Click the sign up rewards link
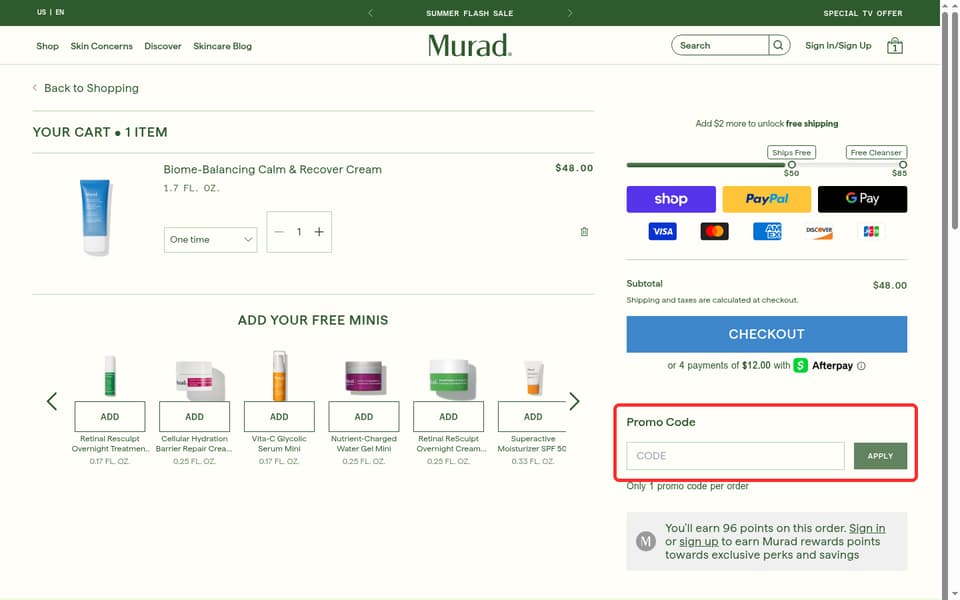 [699, 542]
